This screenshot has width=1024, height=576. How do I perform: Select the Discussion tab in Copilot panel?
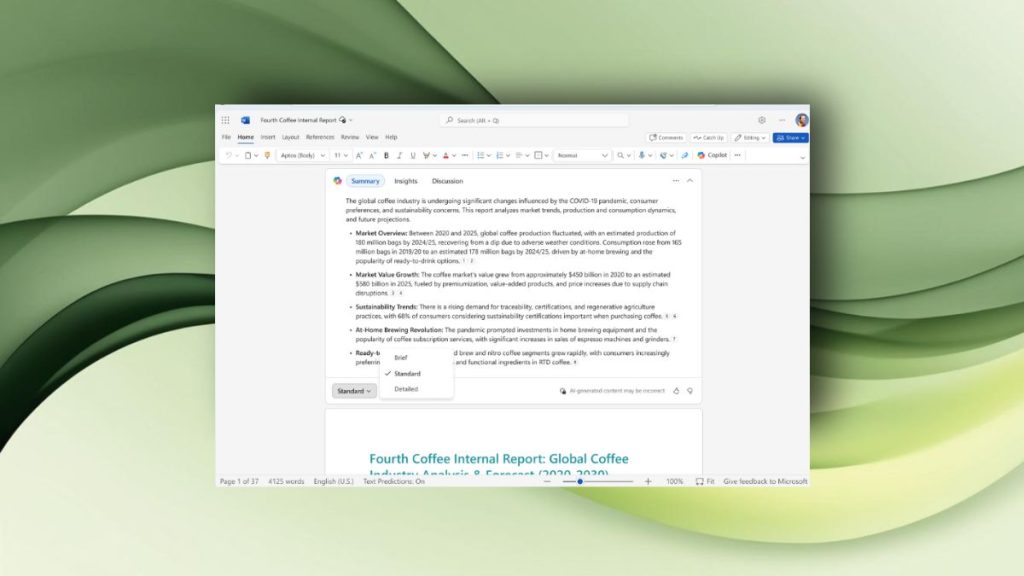pos(447,181)
